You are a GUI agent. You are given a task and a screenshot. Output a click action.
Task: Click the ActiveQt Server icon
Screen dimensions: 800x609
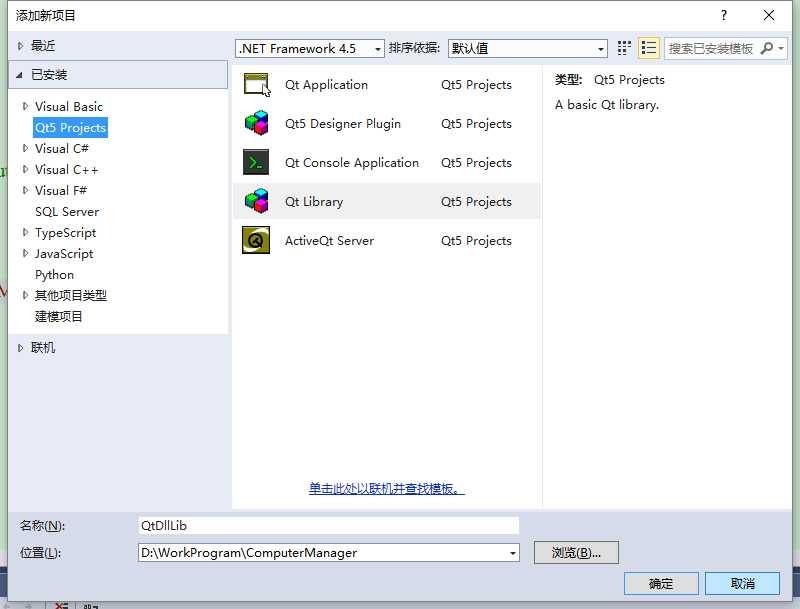(x=256, y=240)
